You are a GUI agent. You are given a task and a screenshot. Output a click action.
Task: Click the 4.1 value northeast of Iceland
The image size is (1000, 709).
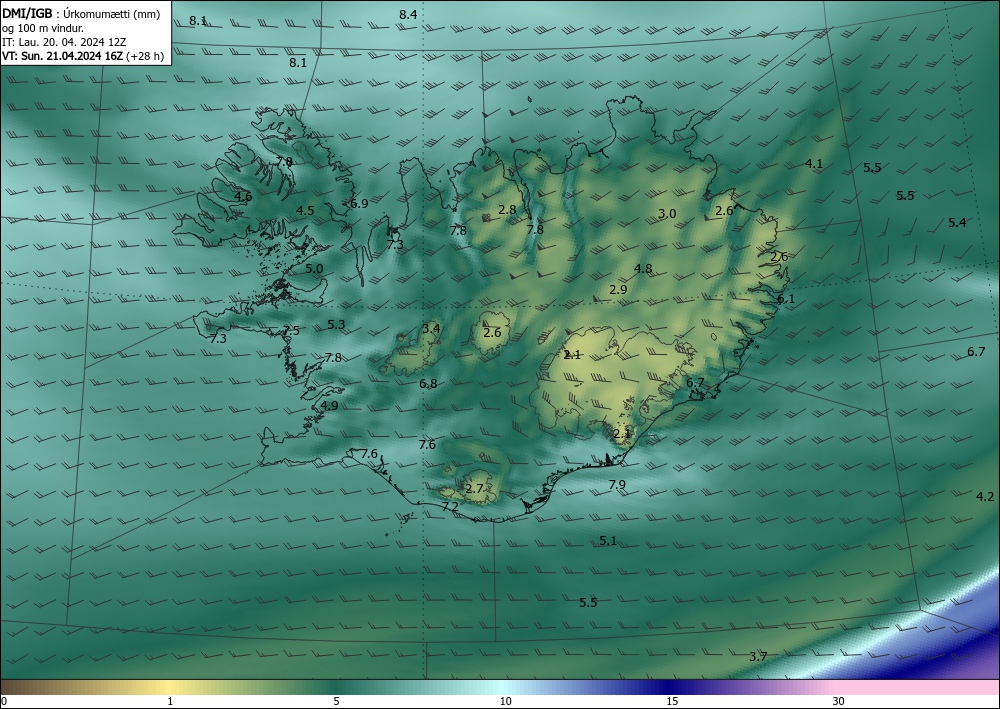pyautogui.click(x=814, y=164)
